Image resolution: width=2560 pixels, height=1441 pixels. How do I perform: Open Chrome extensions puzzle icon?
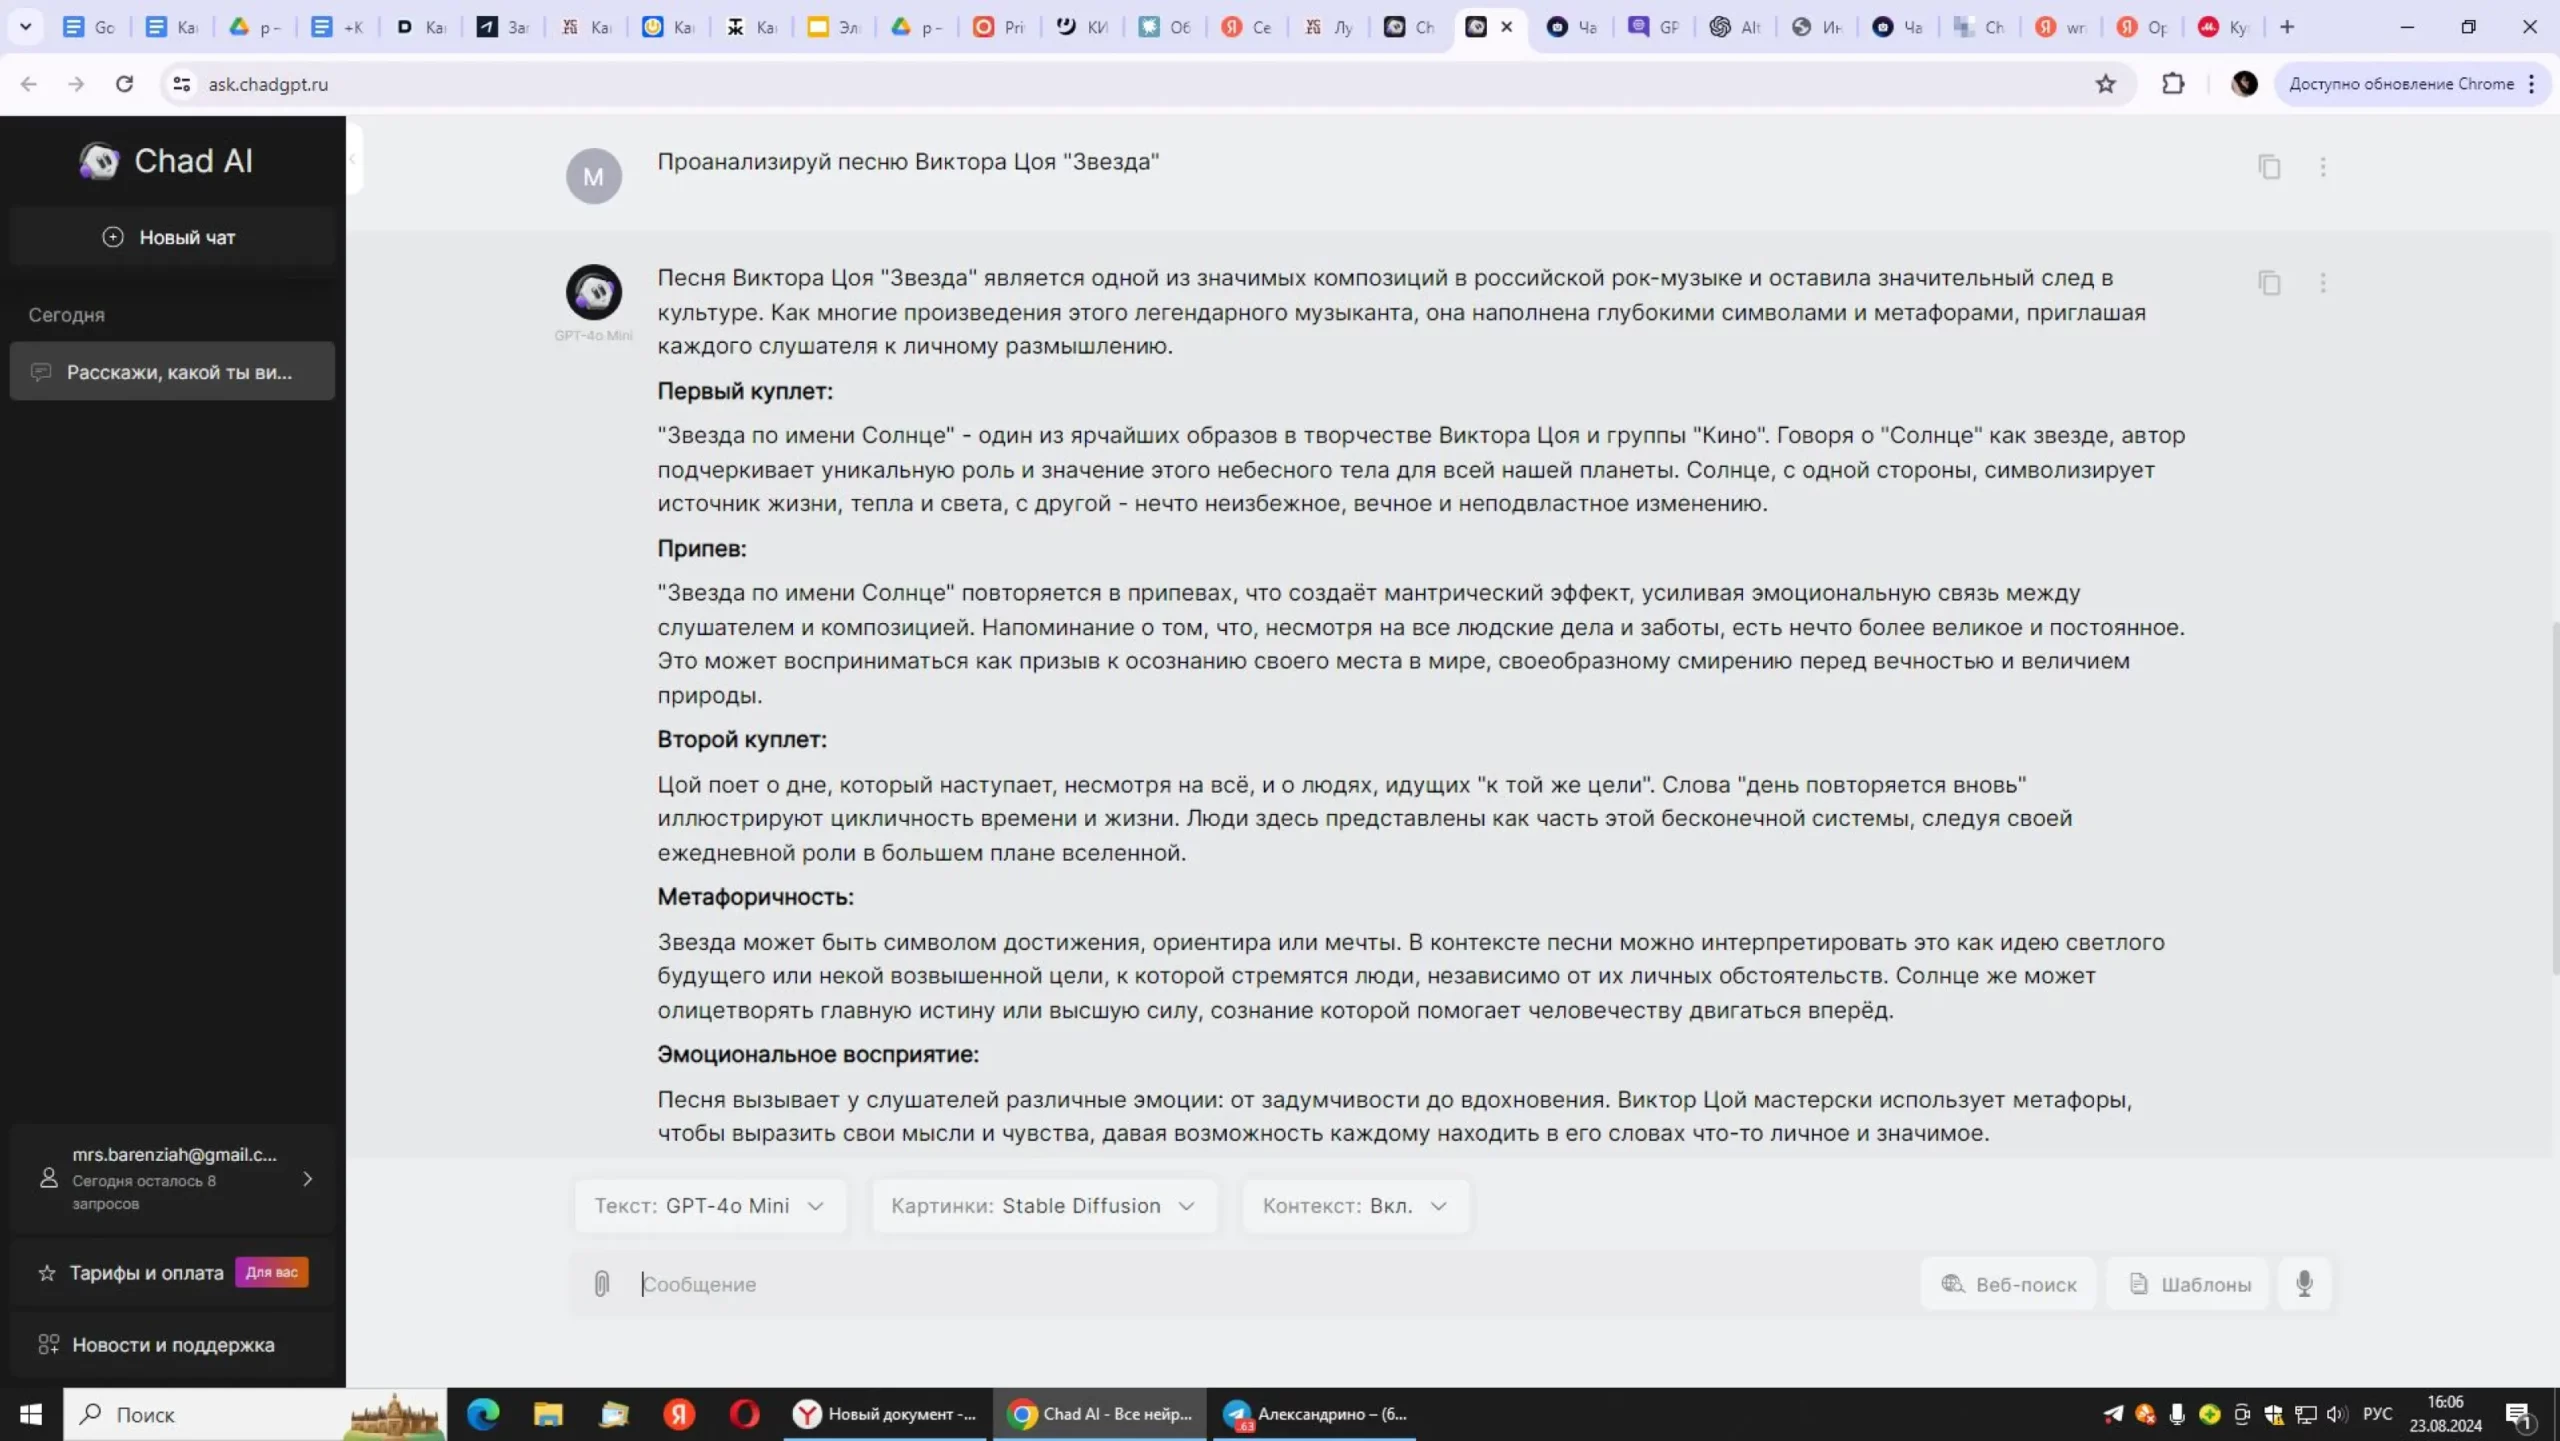(x=2172, y=84)
